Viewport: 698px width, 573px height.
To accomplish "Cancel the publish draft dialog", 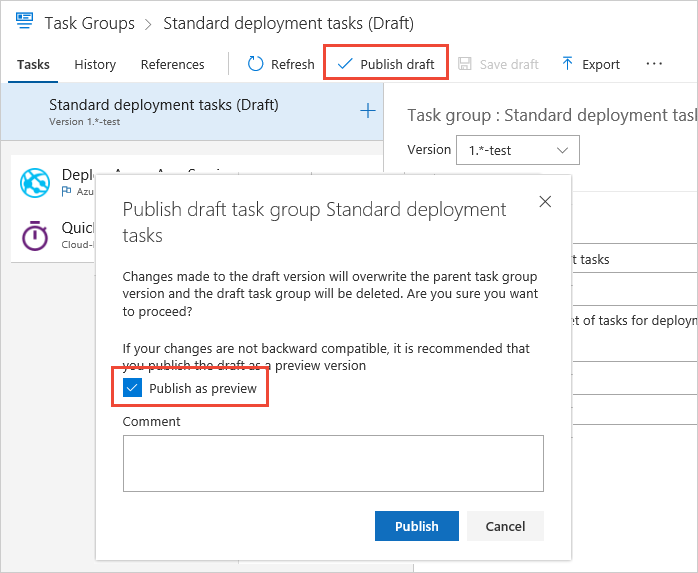I will coord(505,526).
